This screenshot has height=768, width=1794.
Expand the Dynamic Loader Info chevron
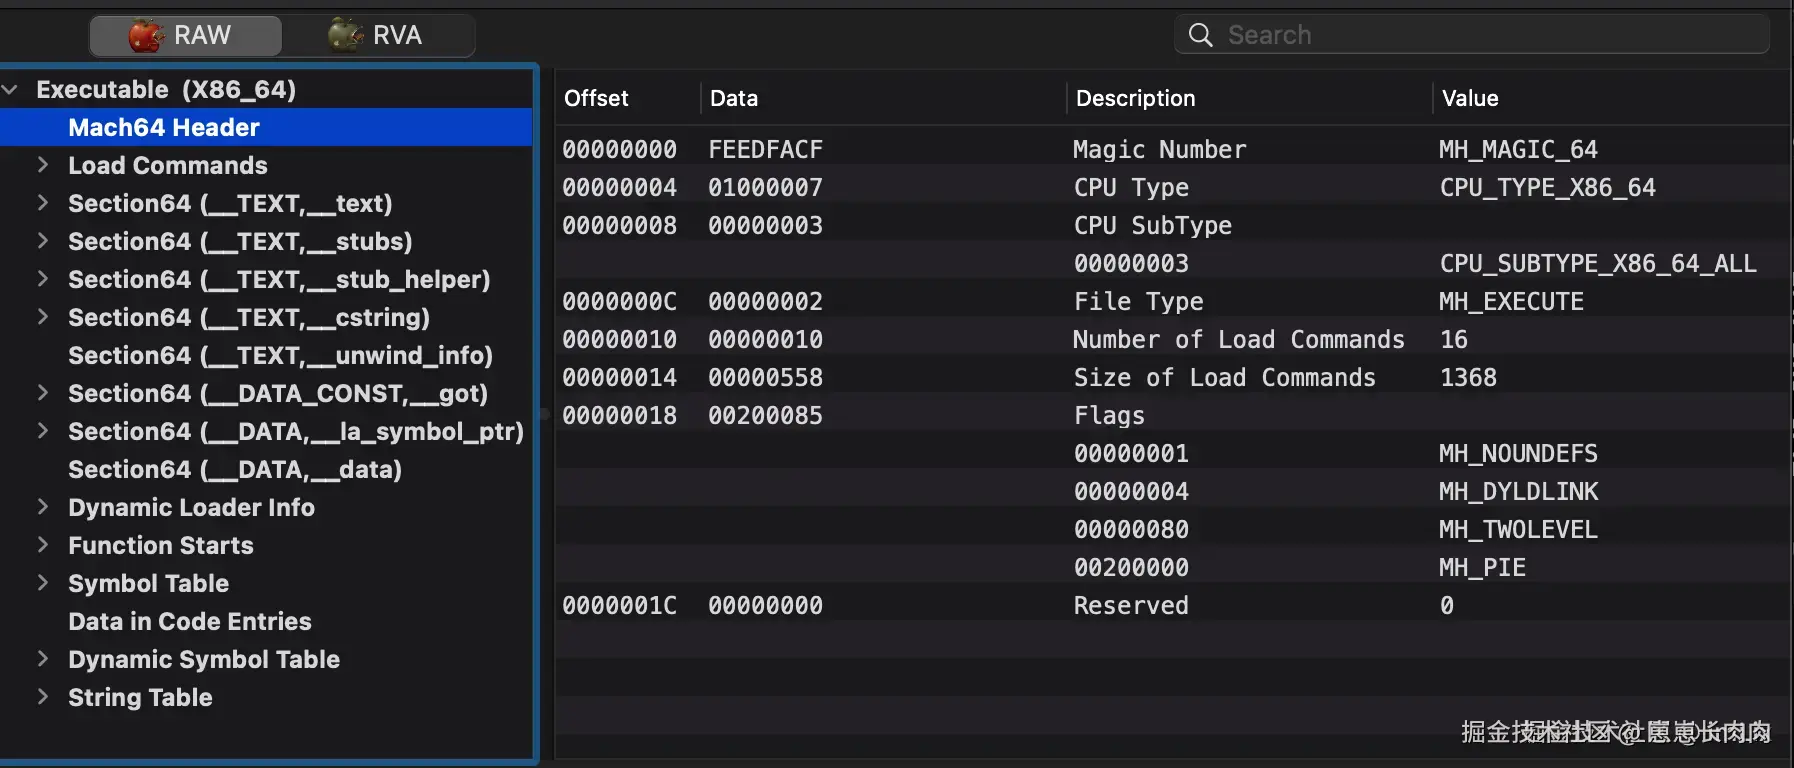[43, 507]
